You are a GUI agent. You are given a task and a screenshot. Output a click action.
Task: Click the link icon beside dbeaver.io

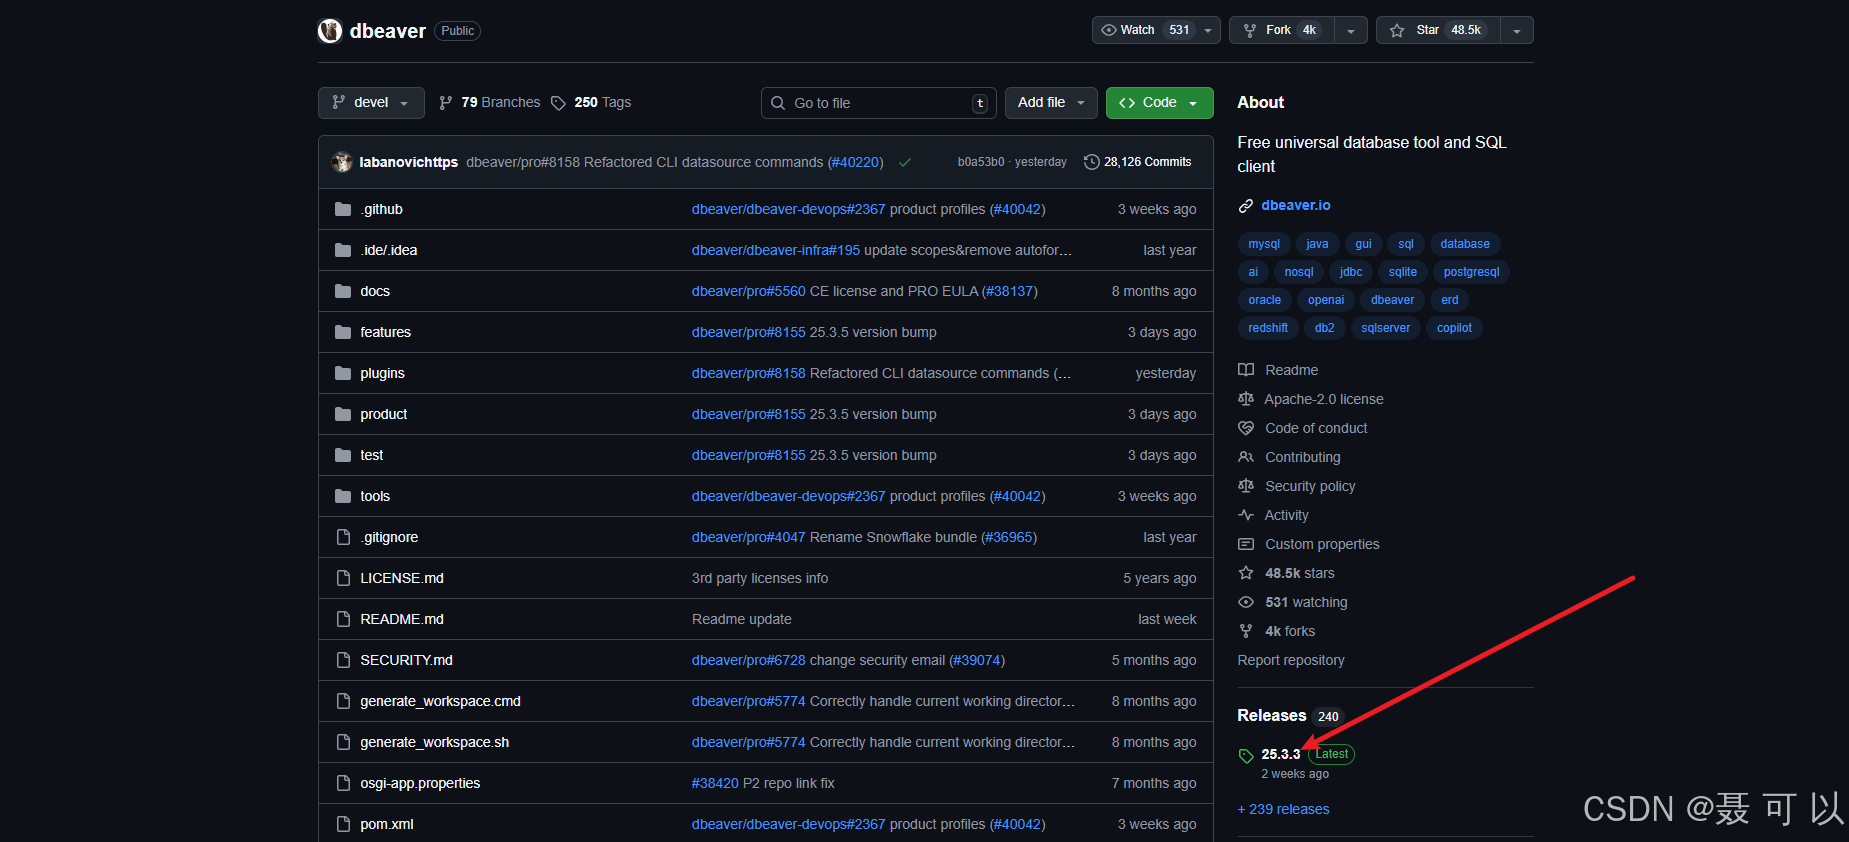[1246, 206]
